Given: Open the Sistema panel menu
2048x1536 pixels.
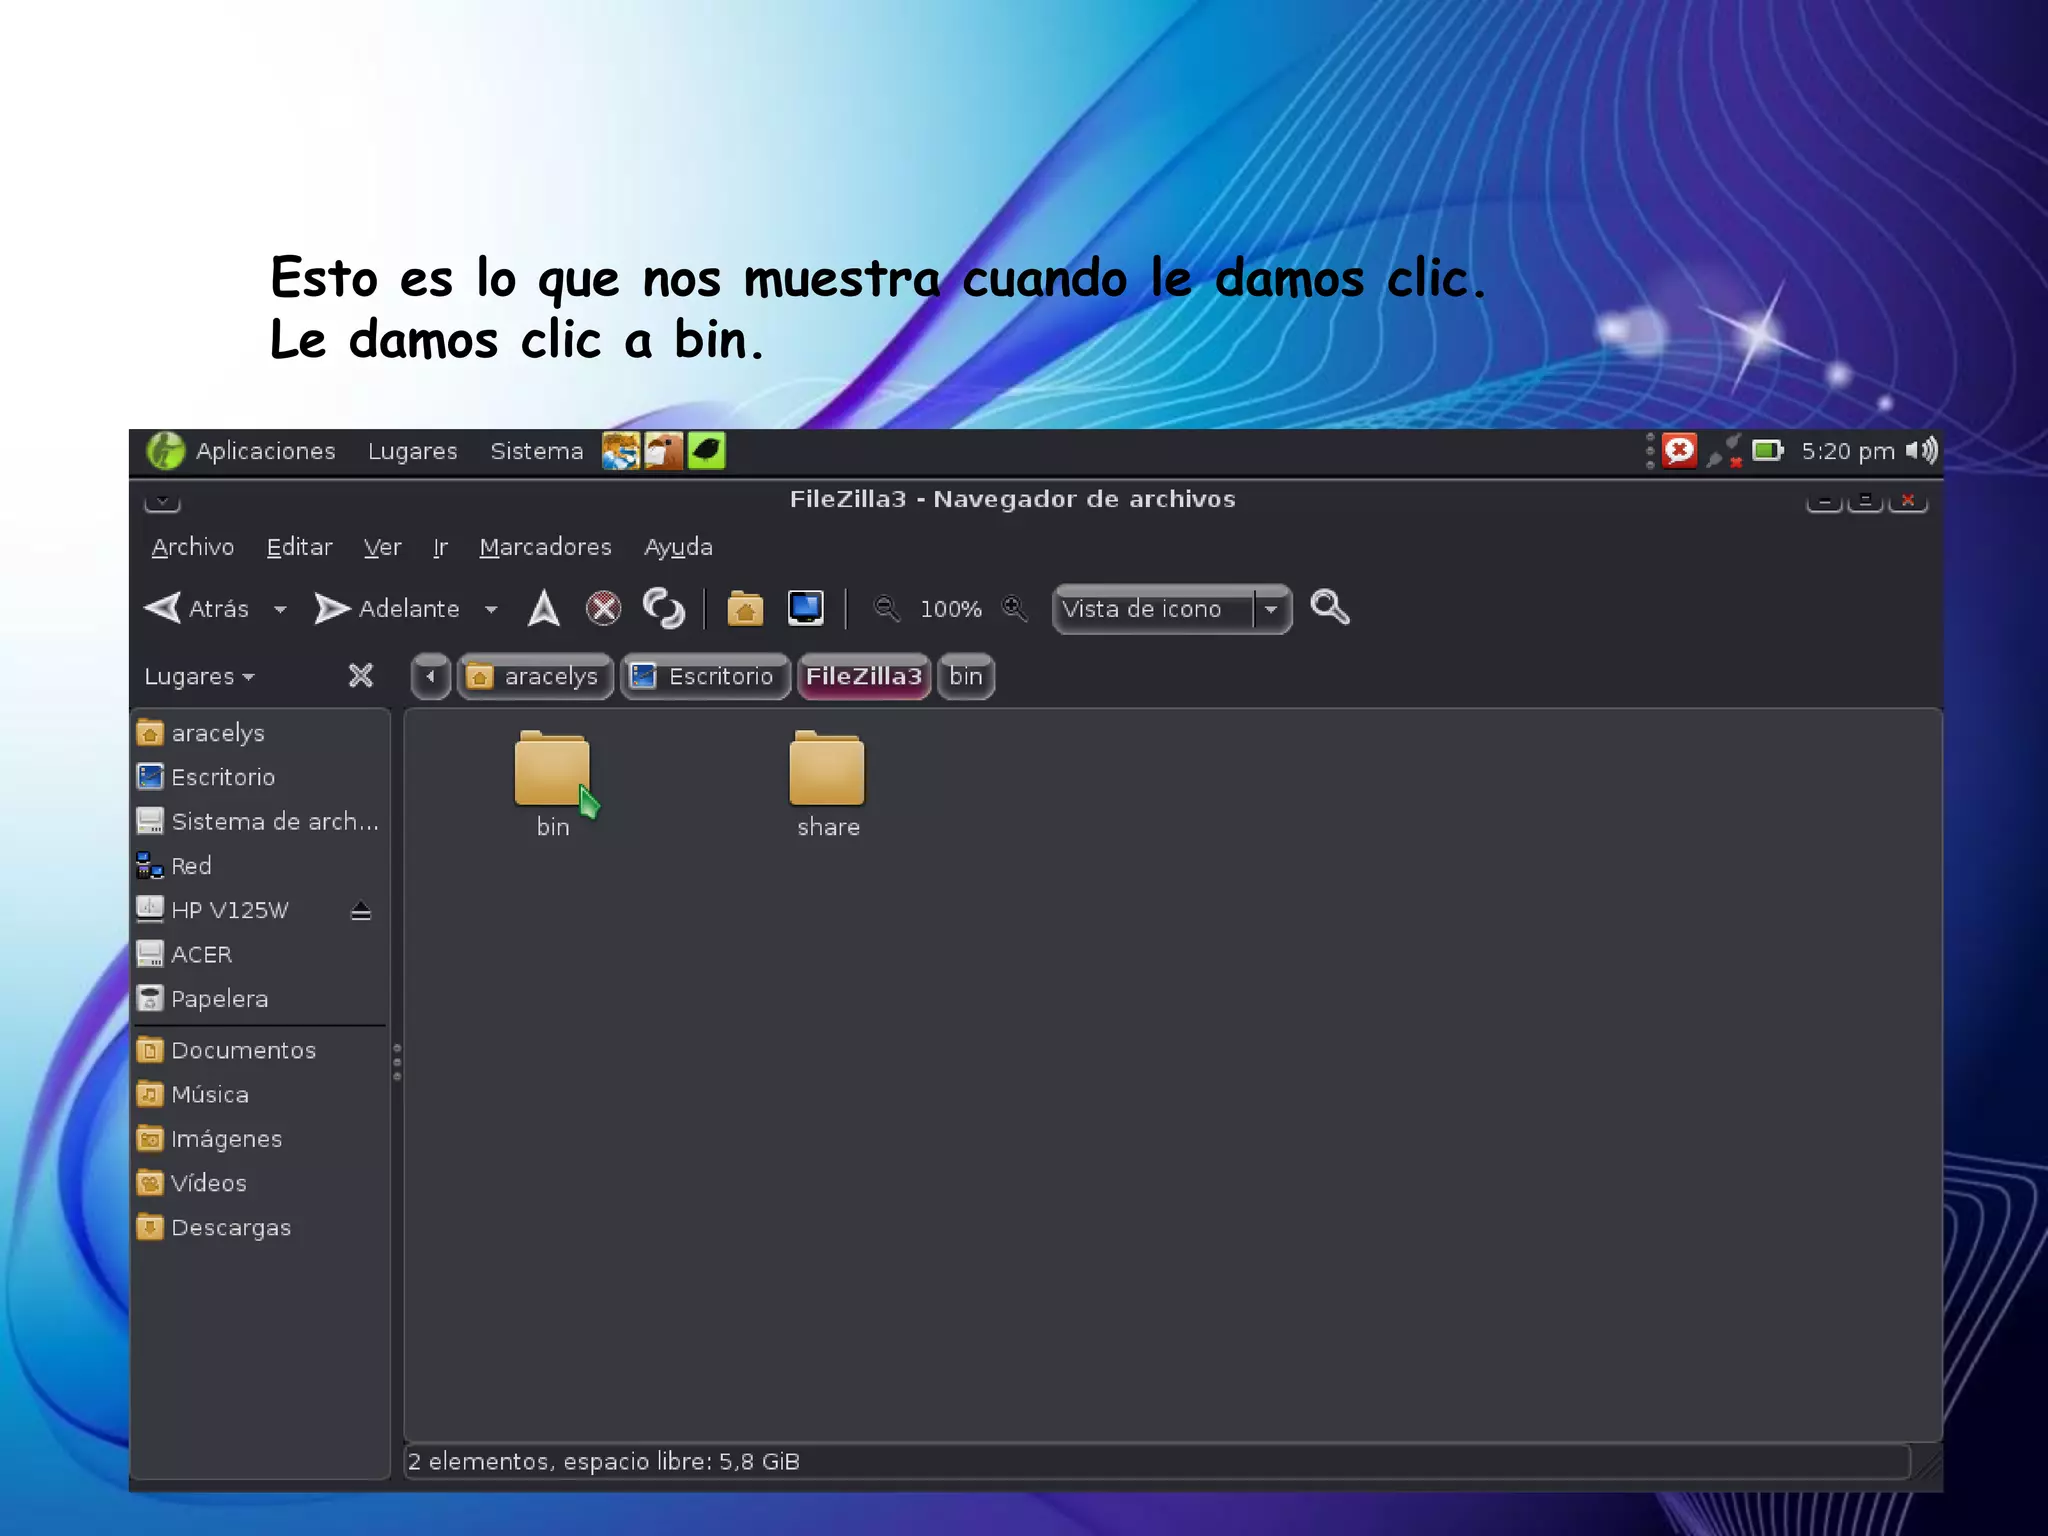Looking at the screenshot, I should (536, 451).
